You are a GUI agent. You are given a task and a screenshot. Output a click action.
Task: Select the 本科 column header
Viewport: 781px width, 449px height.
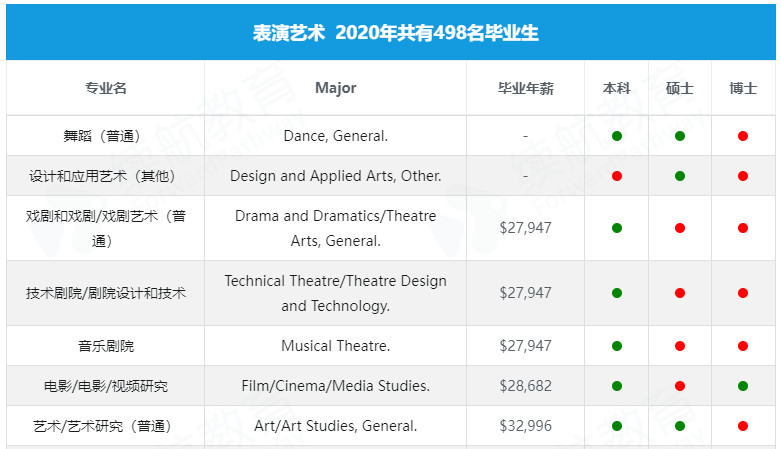(x=617, y=88)
